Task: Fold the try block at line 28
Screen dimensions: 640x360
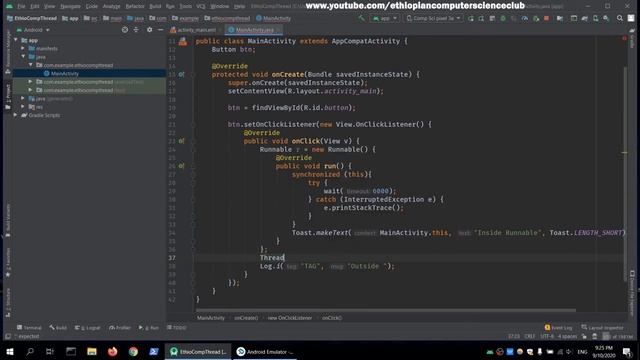Action: (x=193, y=182)
